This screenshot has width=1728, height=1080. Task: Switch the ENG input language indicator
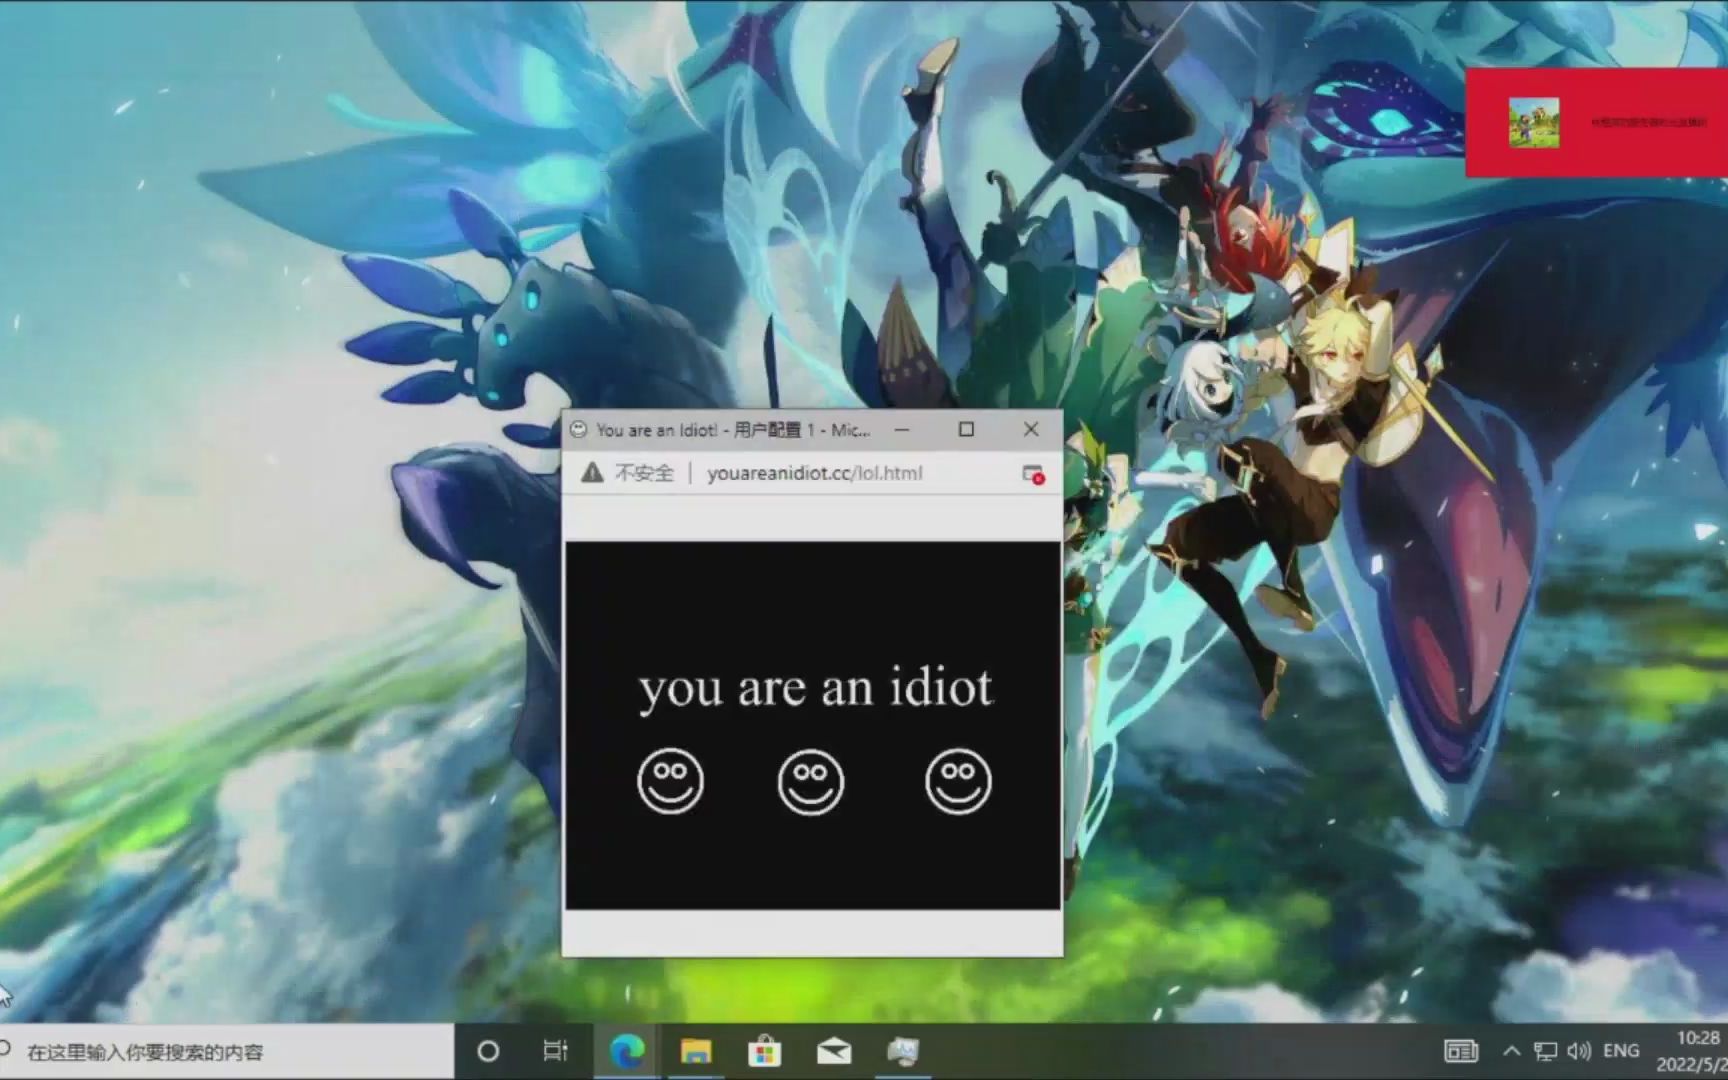tap(1621, 1051)
